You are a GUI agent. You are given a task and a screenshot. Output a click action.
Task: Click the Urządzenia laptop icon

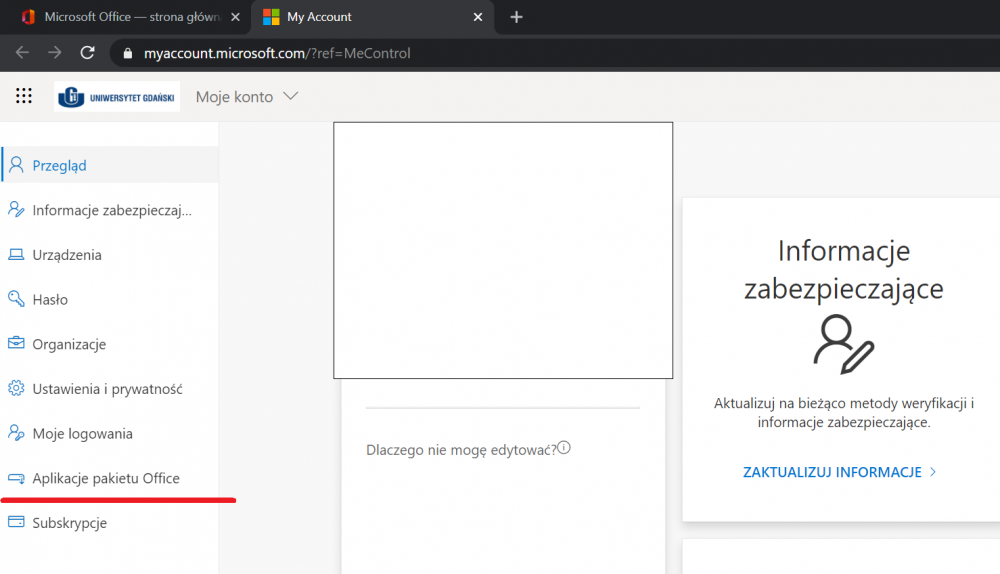click(16, 255)
